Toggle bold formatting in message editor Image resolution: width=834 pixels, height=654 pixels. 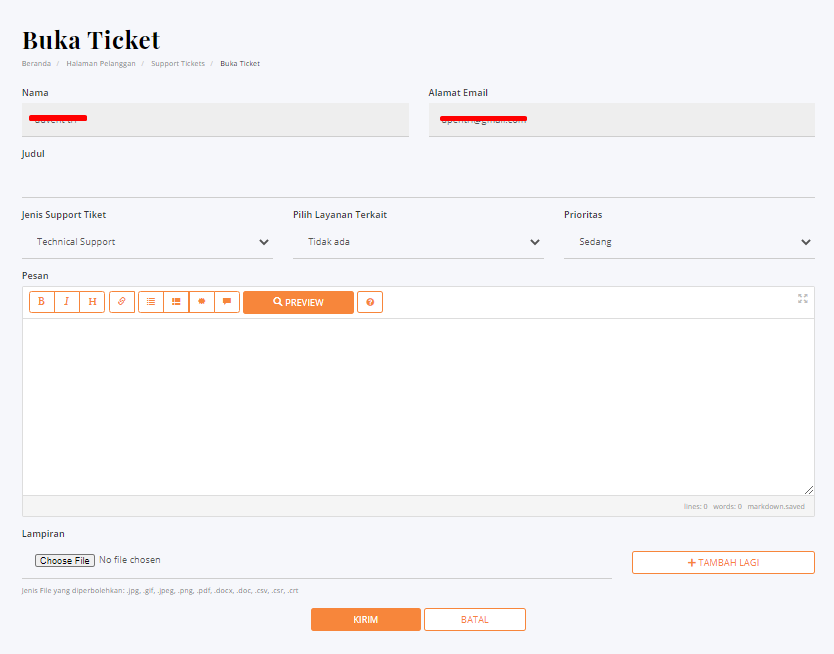pos(42,302)
